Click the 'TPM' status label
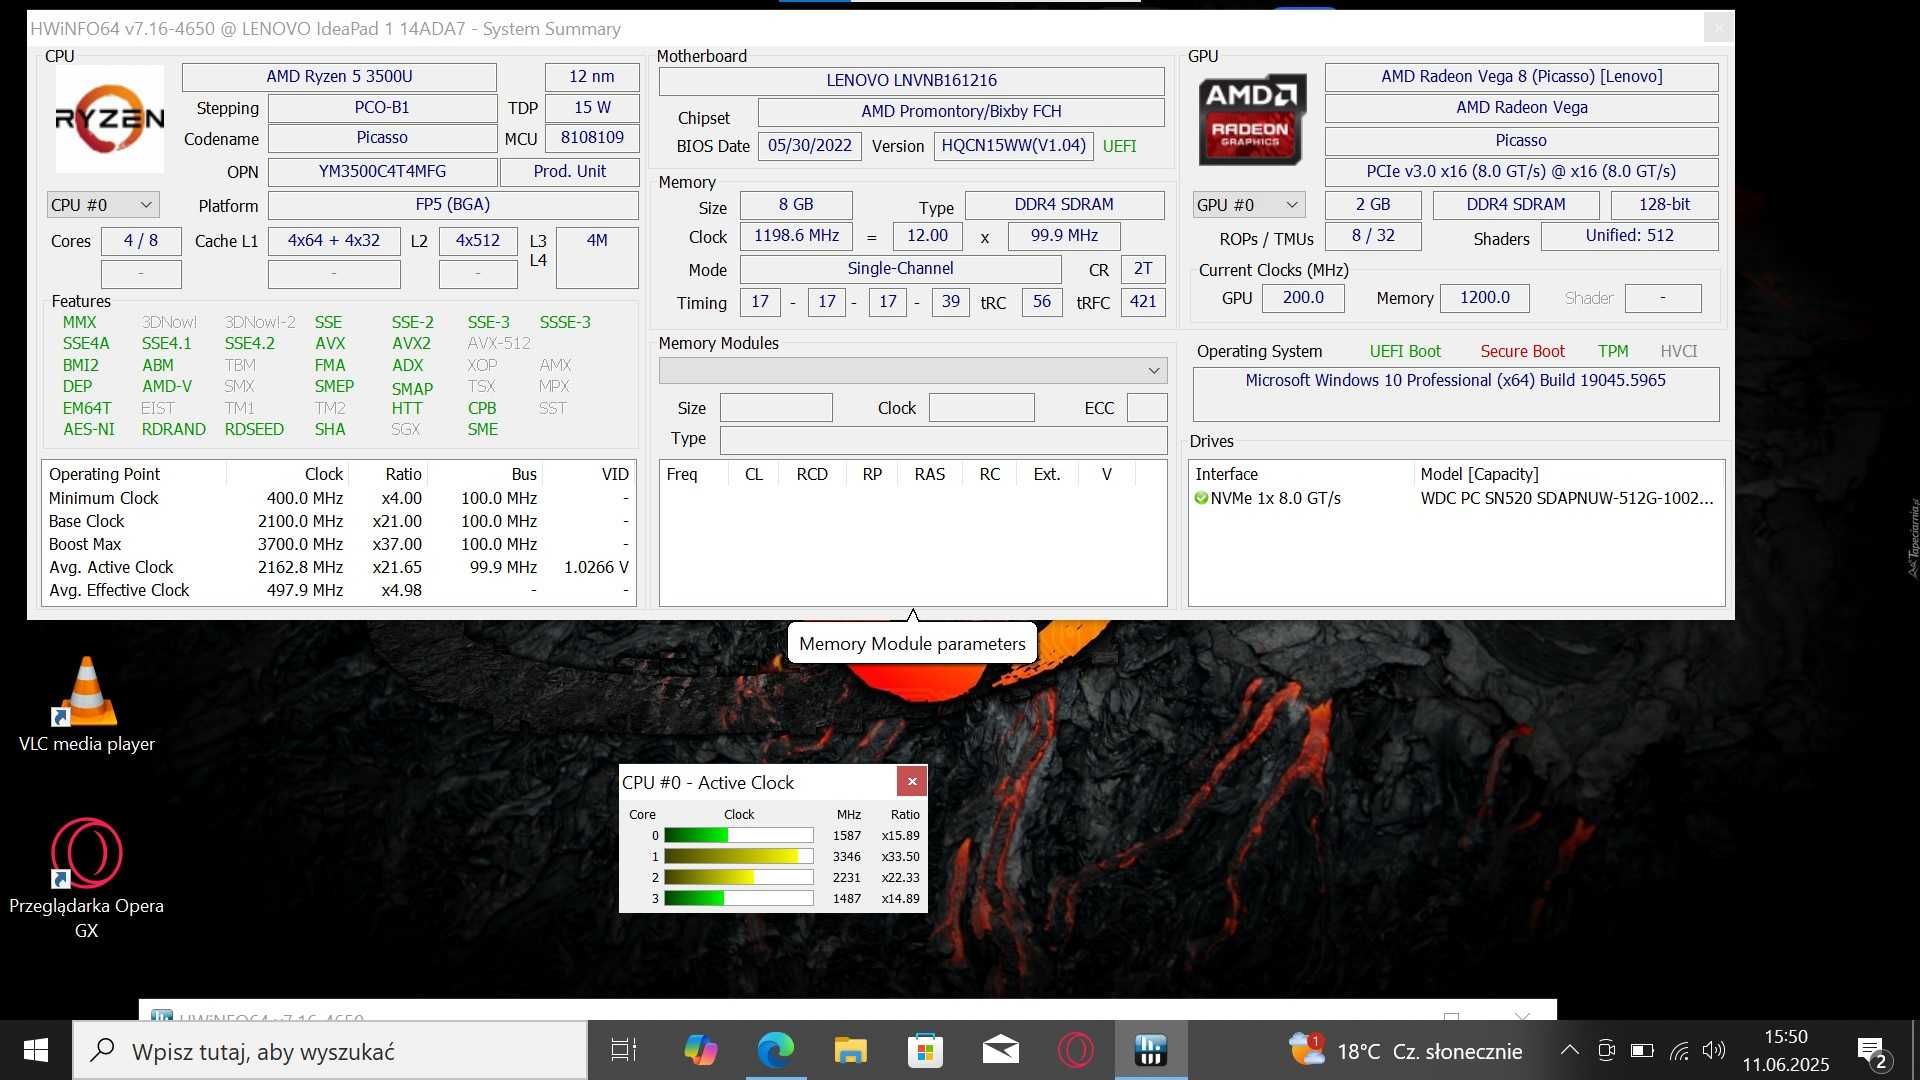The image size is (1920, 1080). click(1613, 352)
